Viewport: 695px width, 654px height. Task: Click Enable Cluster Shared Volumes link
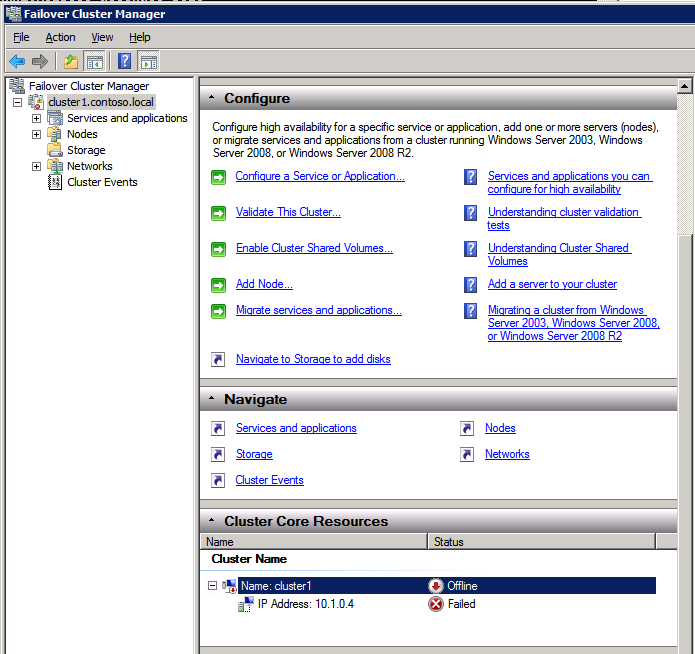click(x=314, y=248)
